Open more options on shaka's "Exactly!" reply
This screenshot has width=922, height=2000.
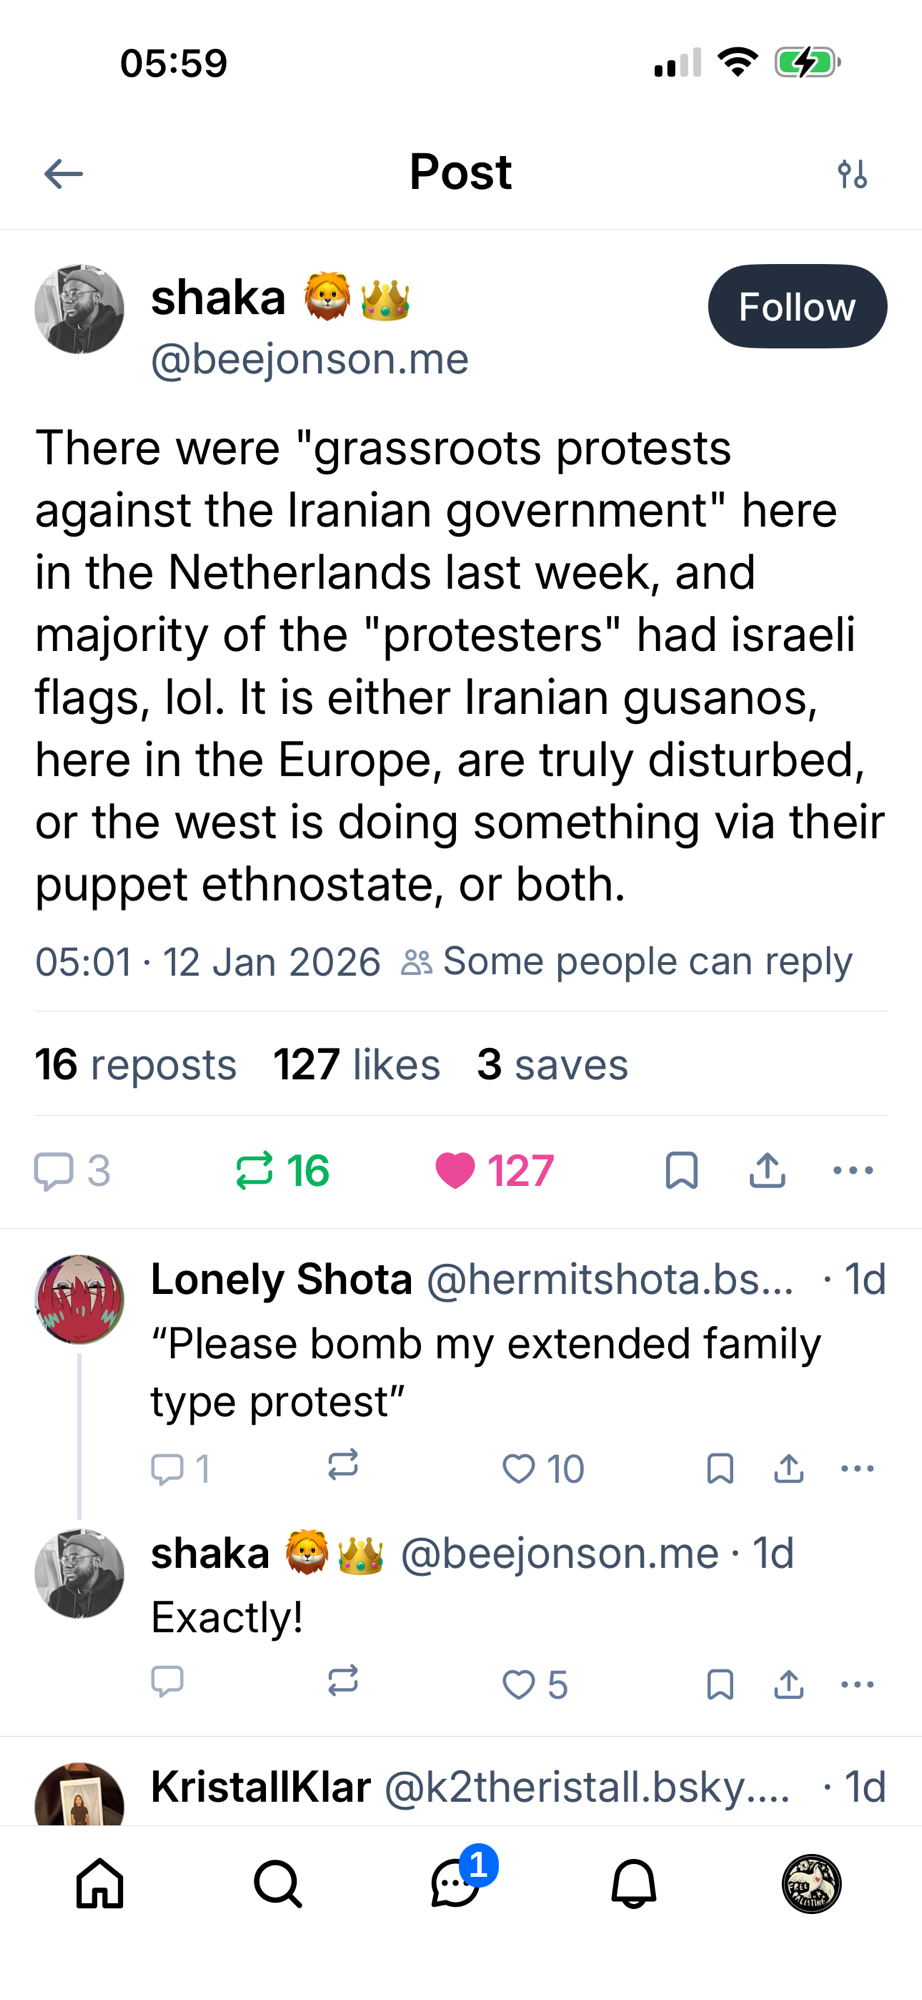857,1685
